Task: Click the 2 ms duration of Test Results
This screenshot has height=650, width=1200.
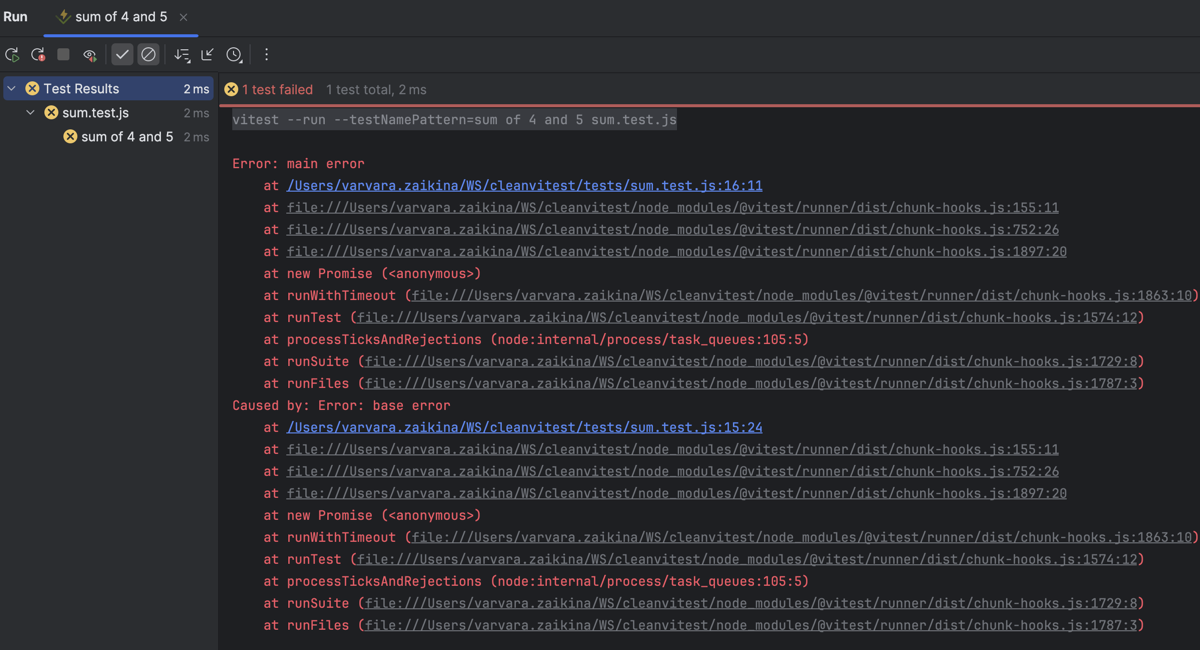Action: [x=196, y=89]
